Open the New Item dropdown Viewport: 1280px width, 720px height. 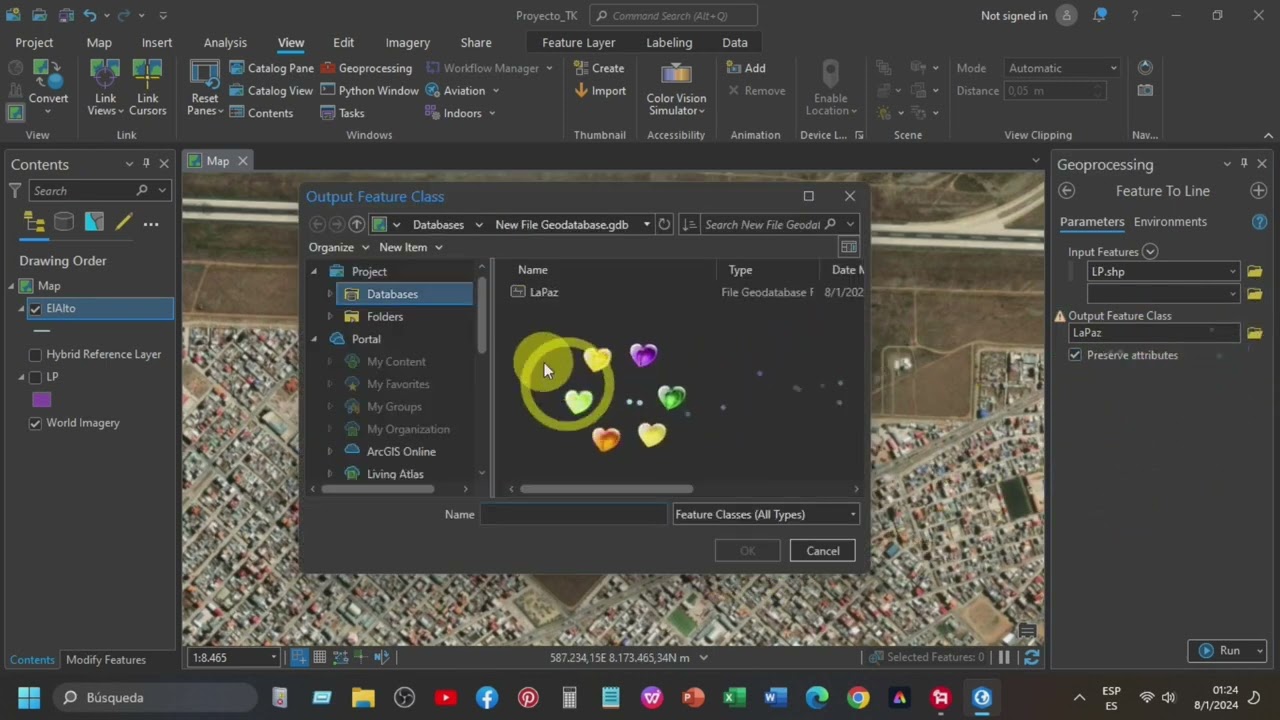[x=411, y=247]
